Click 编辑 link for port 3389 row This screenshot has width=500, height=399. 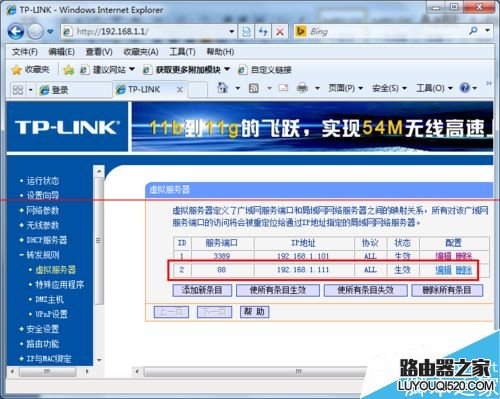[x=444, y=256]
